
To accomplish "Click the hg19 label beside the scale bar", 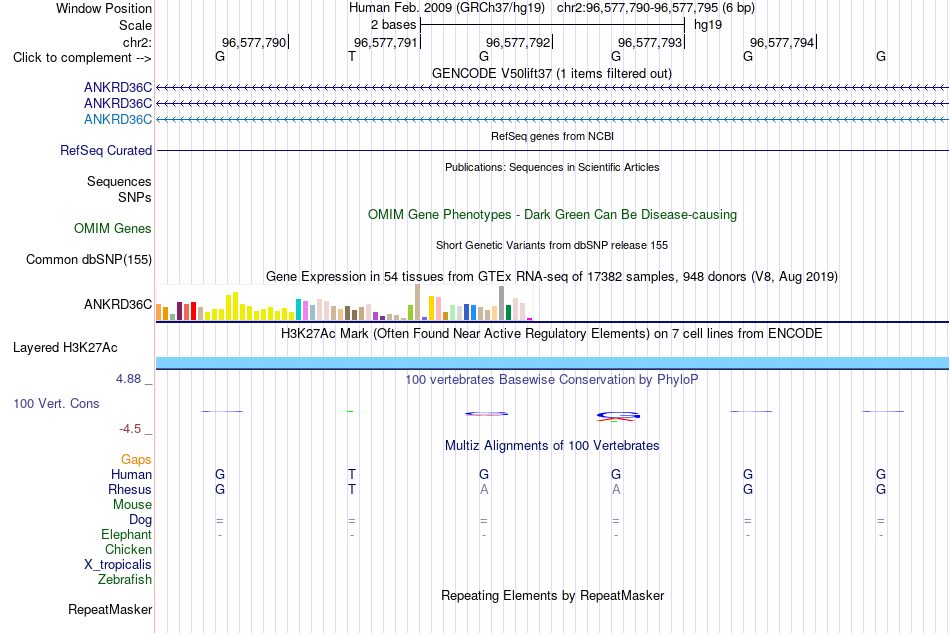I will click(708, 25).
